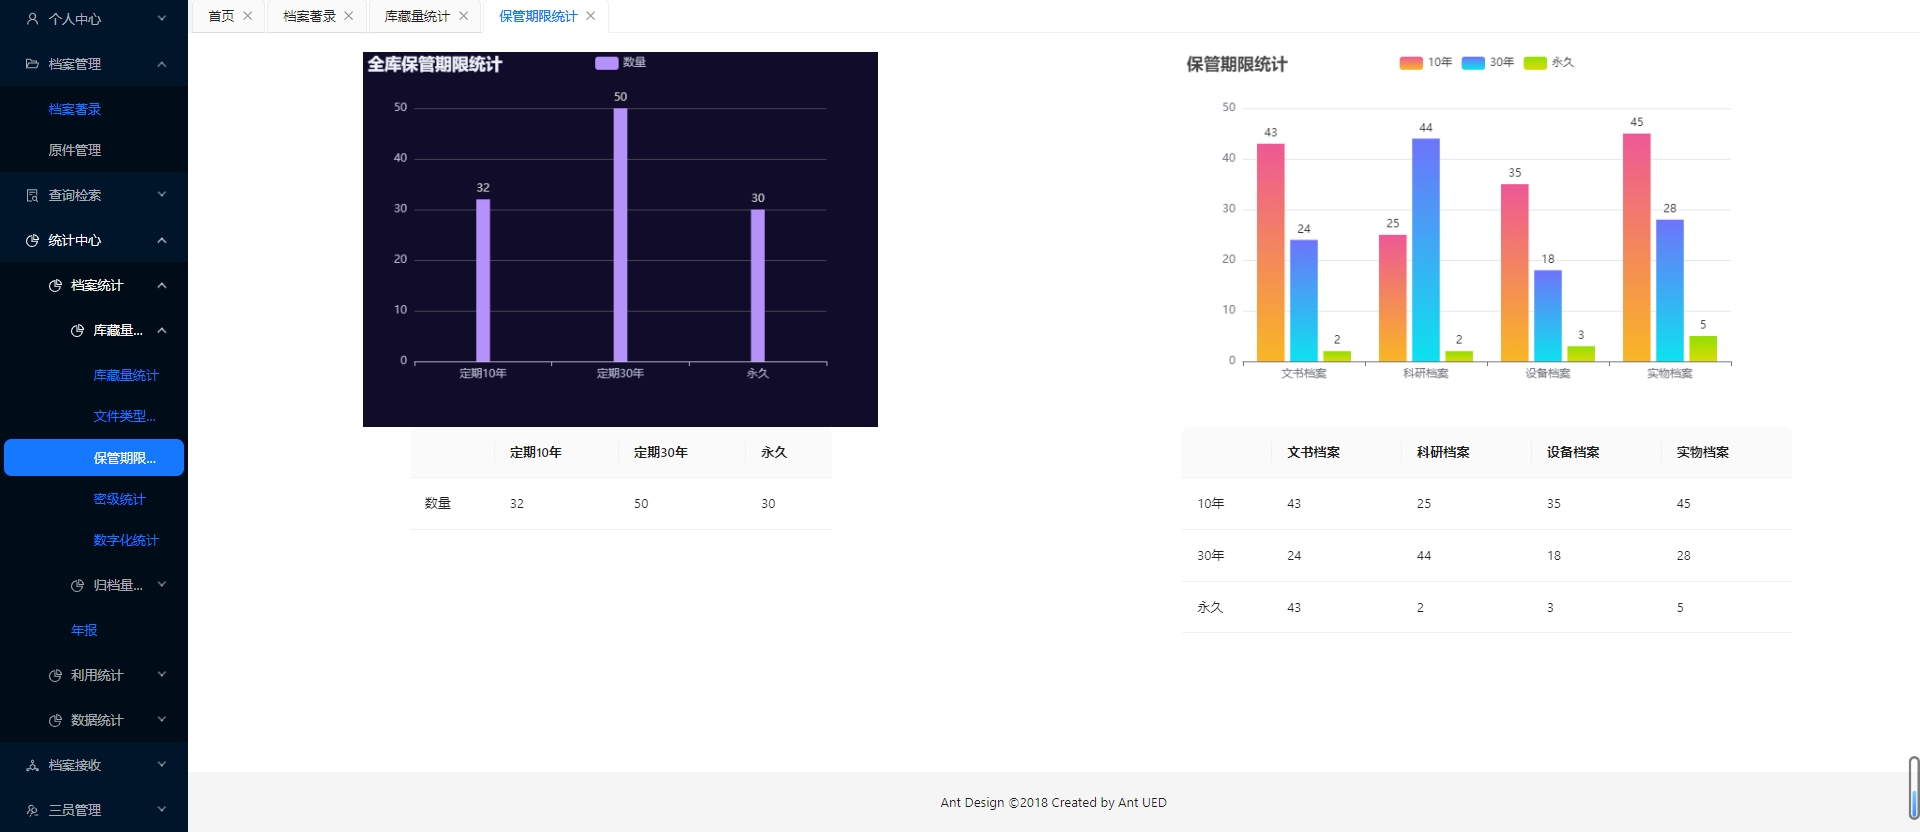
Task: Open 档案著录 in the sidebar
Action: coord(75,109)
